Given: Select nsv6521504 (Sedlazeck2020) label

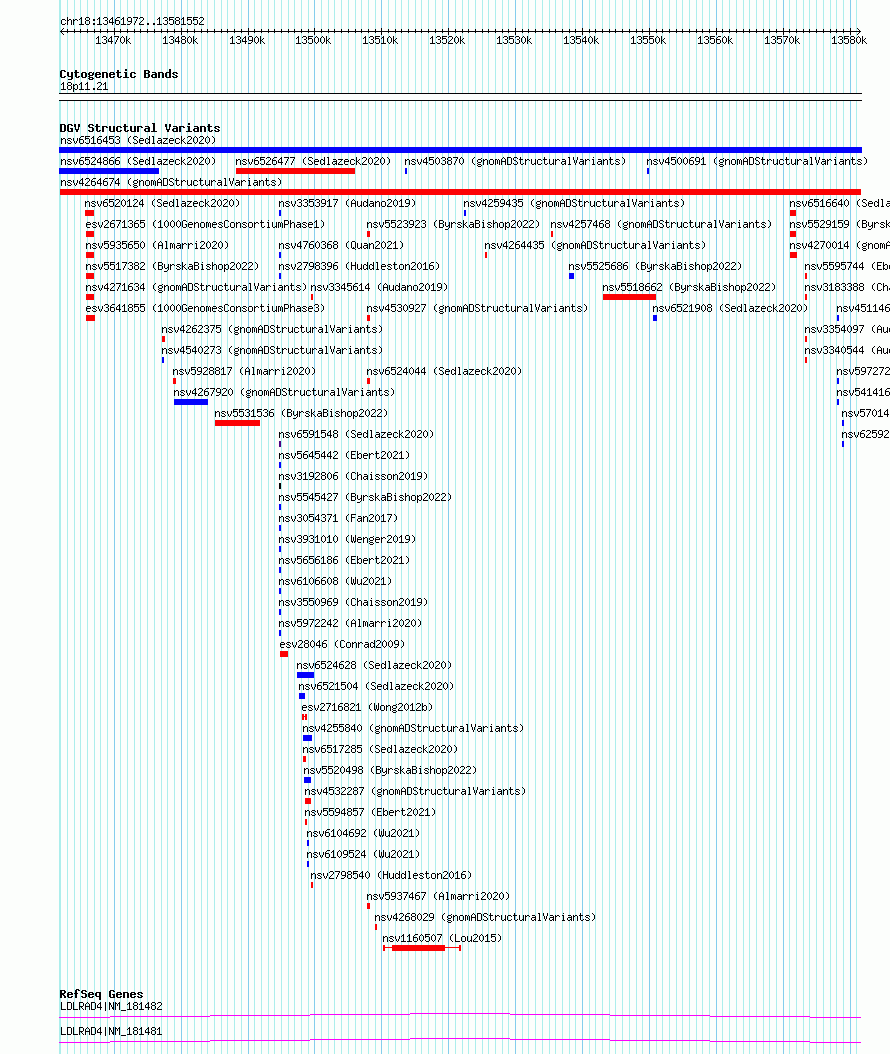Looking at the screenshot, I should pos(376,686).
